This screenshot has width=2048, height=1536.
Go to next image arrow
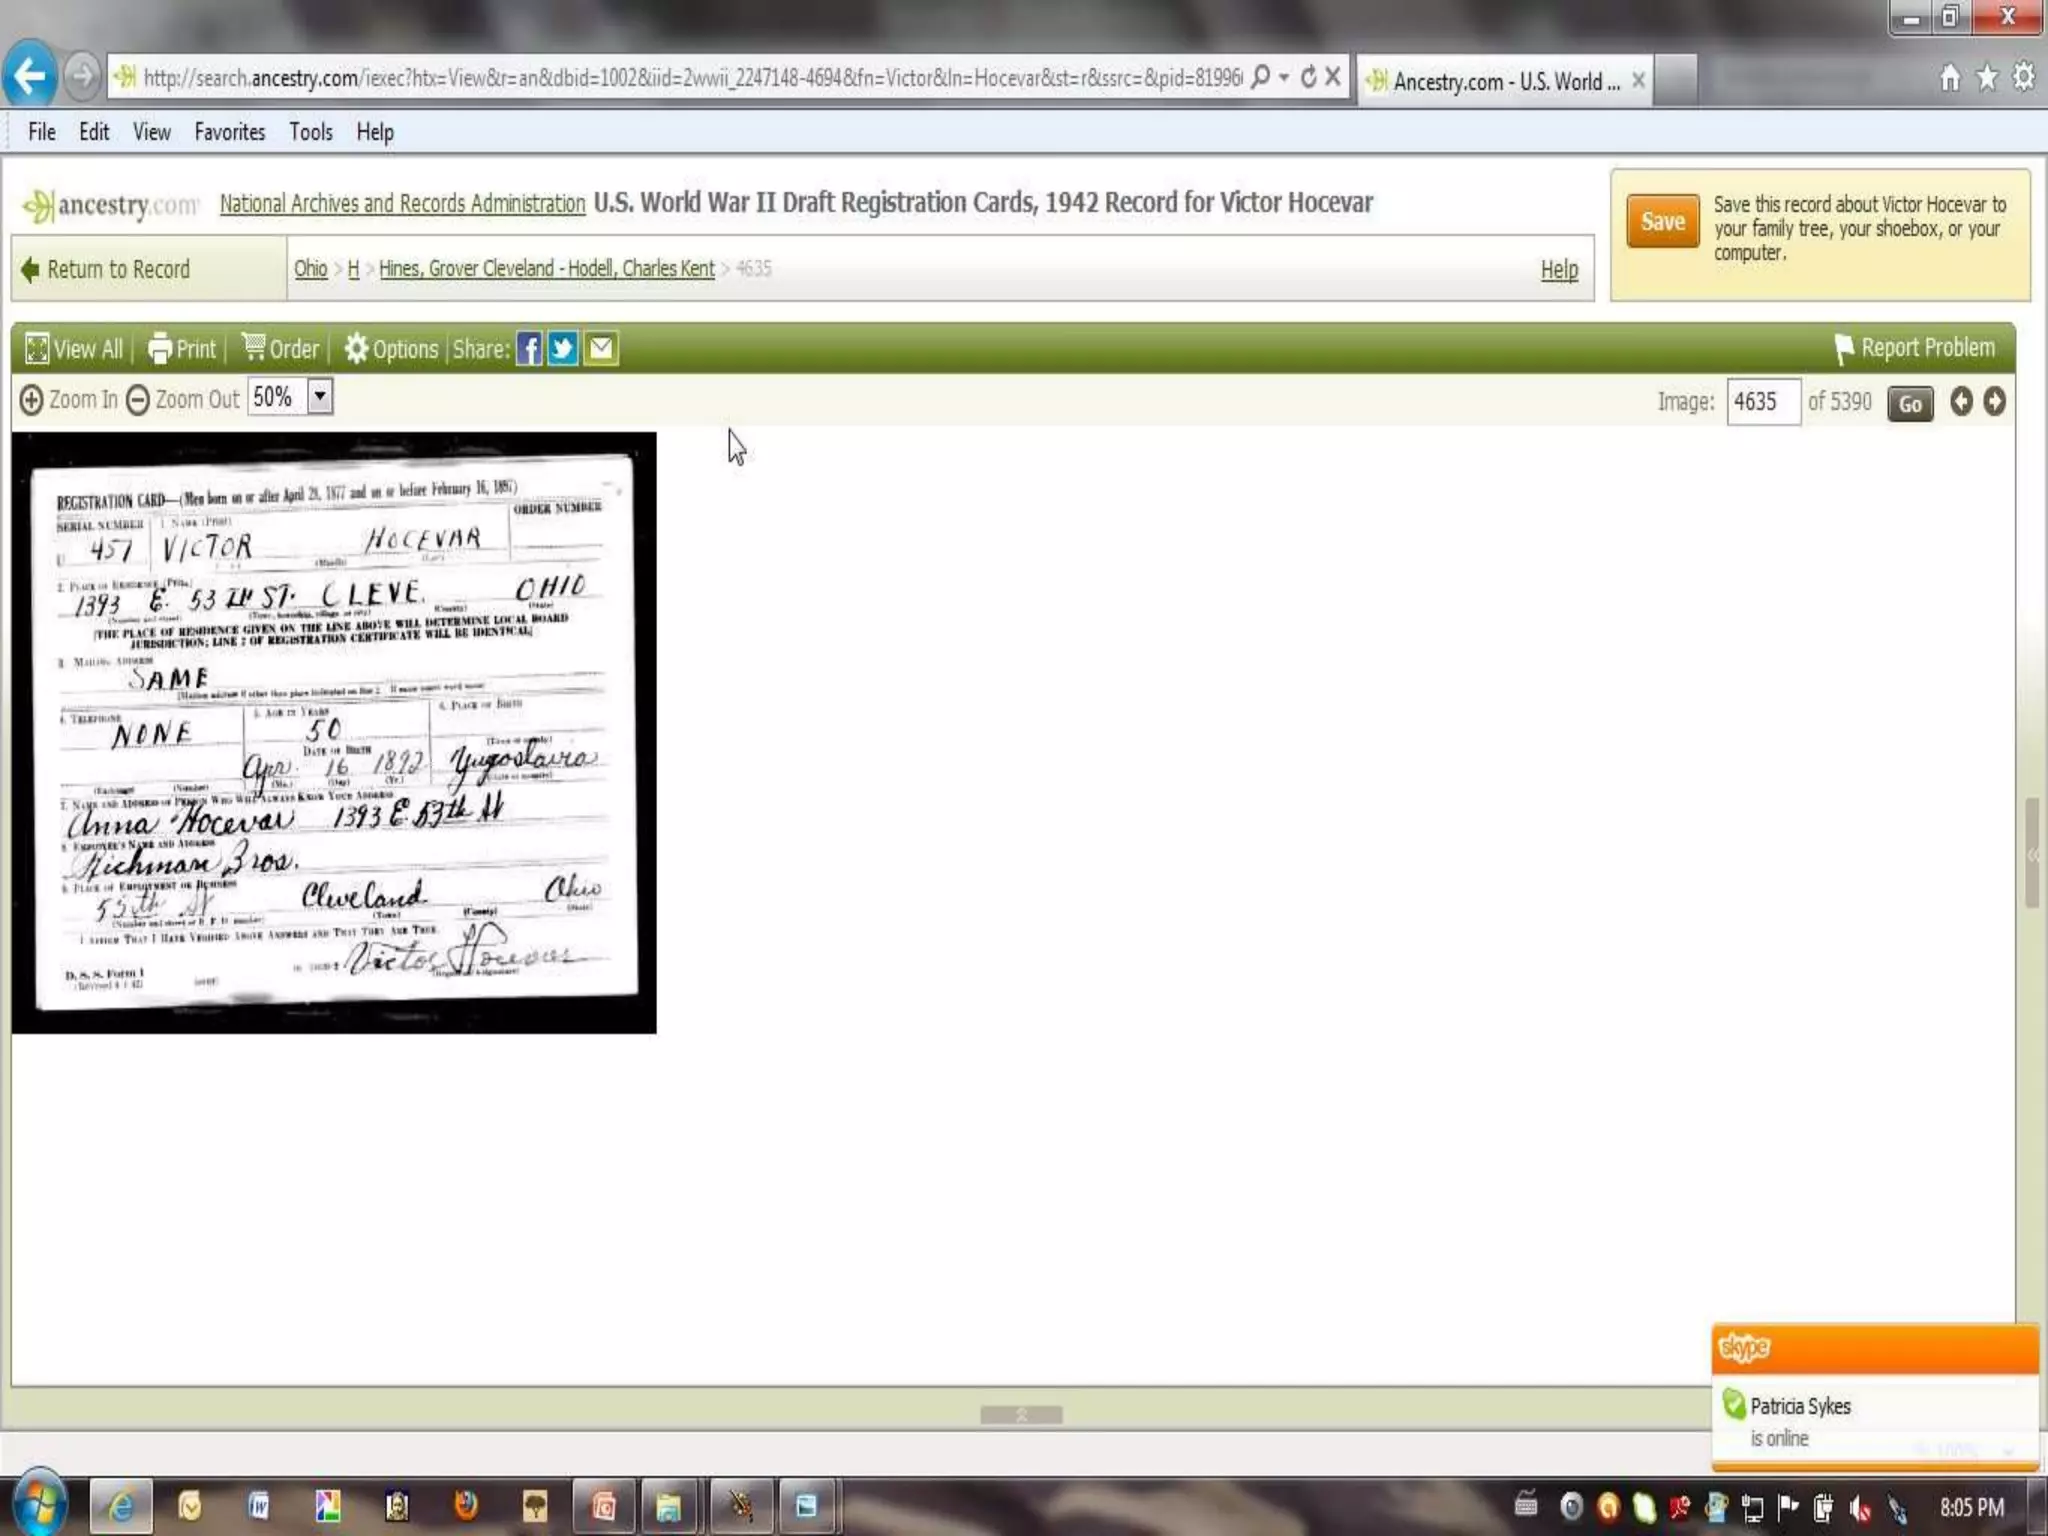(1994, 402)
